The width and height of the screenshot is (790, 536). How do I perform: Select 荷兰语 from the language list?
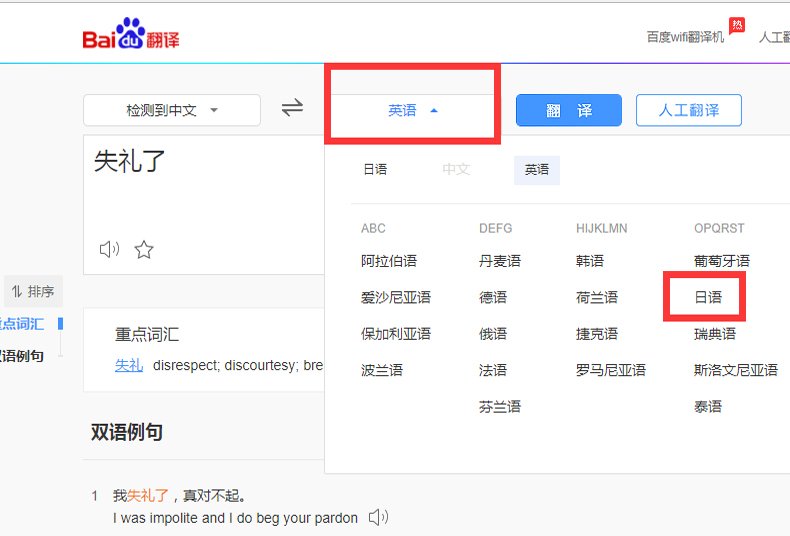click(x=597, y=297)
